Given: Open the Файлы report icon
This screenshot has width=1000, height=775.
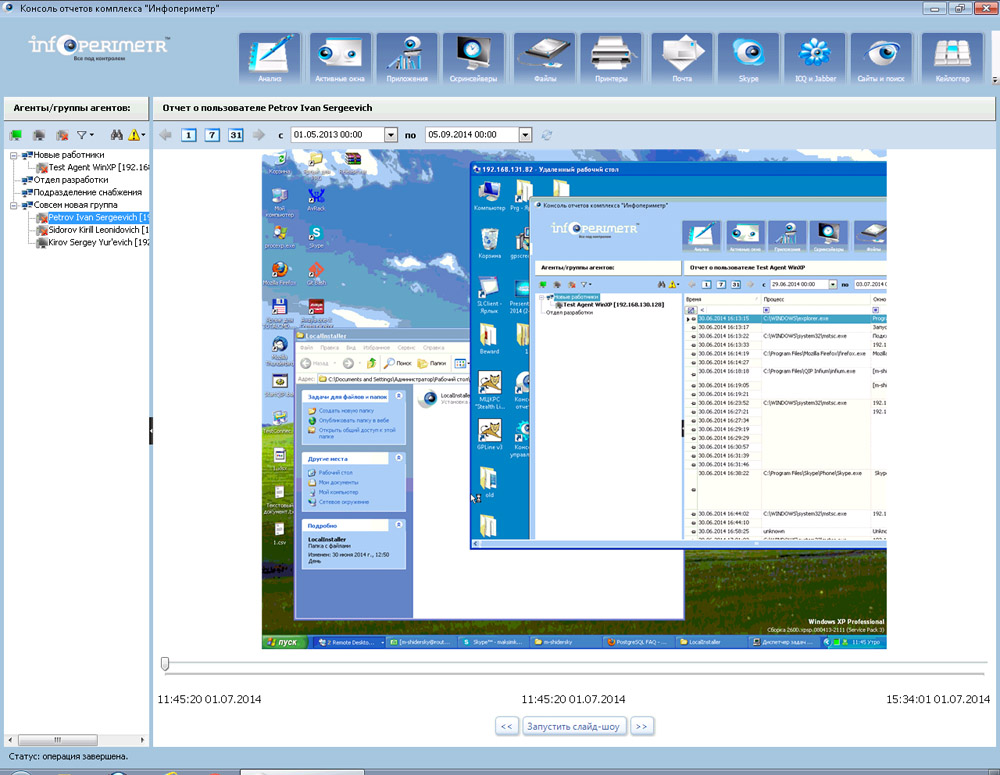Looking at the screenshot, I should click(x=545, y=58).
